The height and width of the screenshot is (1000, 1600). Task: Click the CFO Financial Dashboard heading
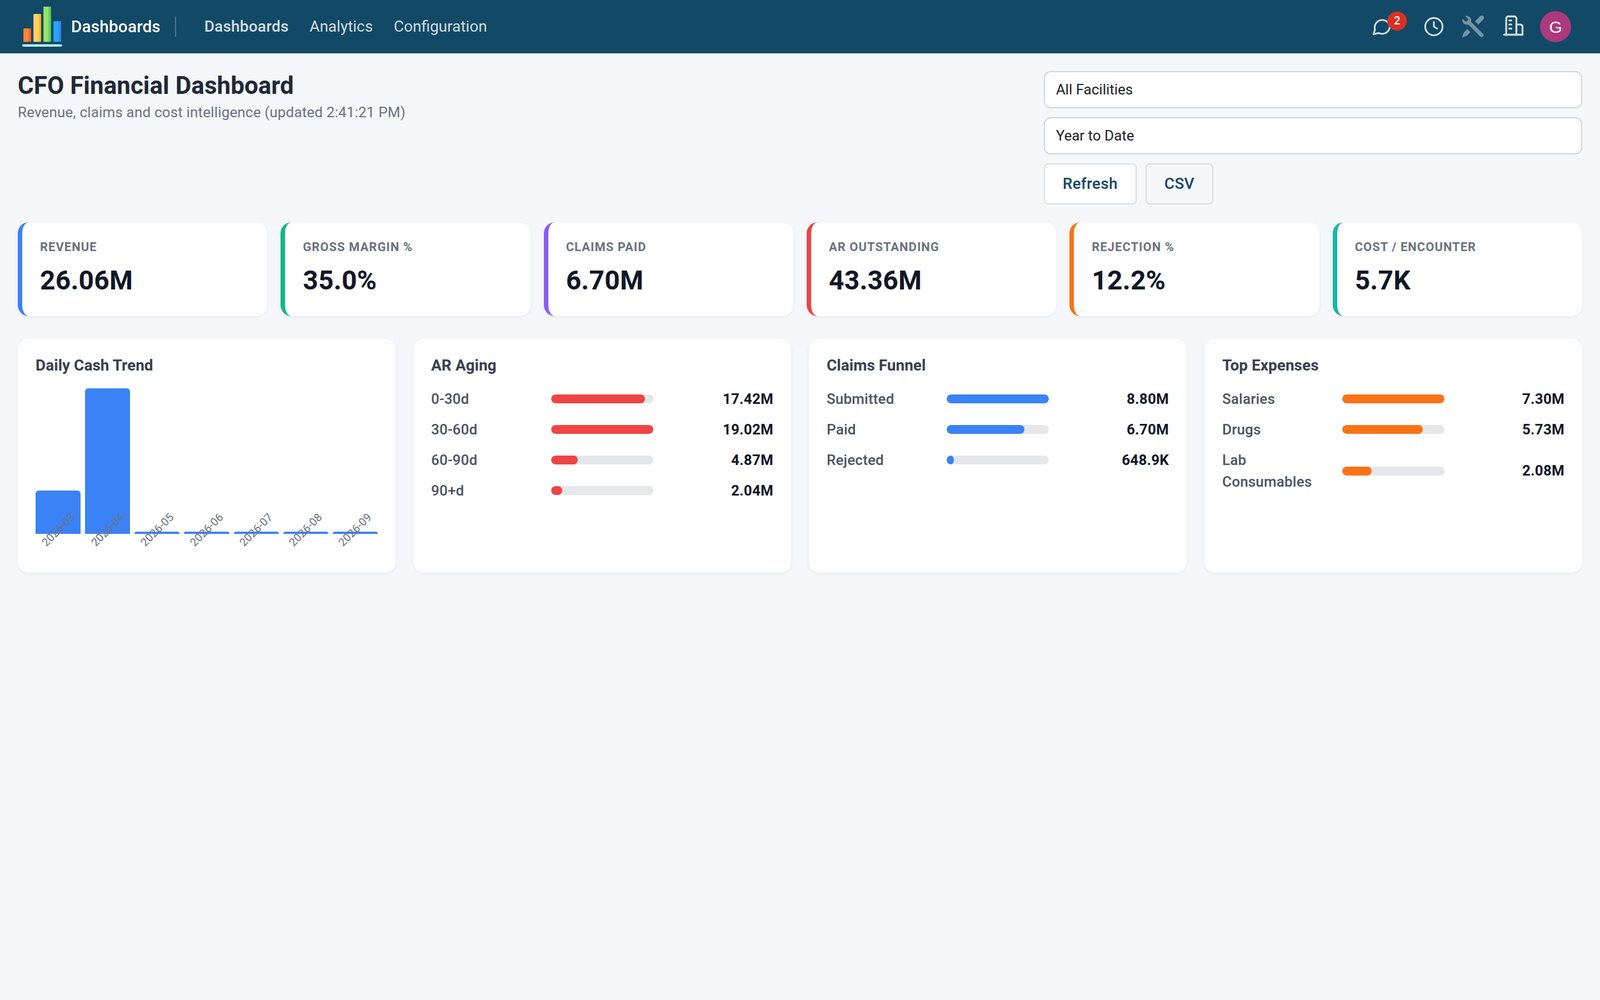(156, 86)
